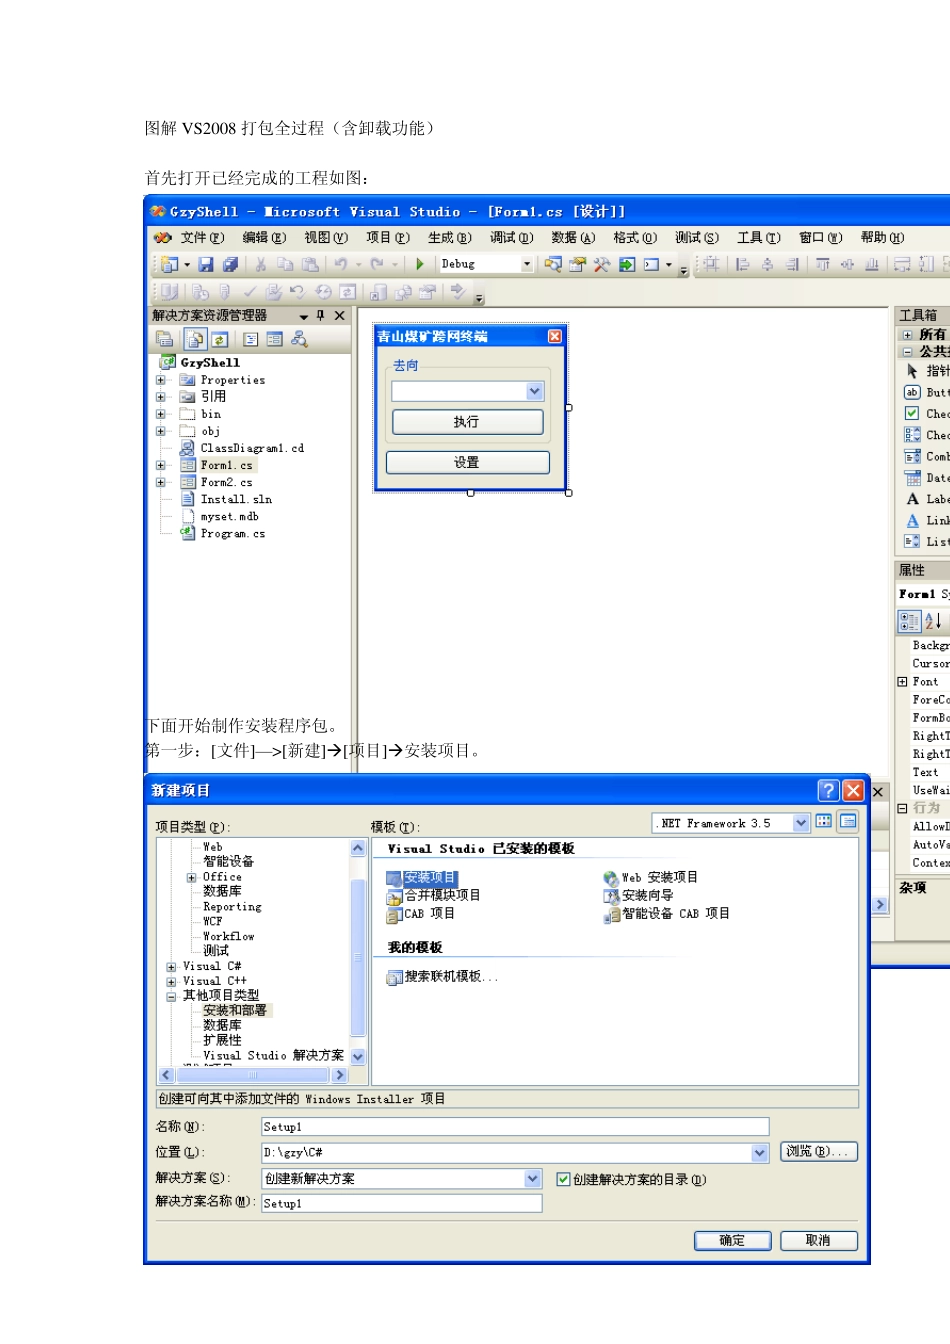The image size is (950, 1344).
Task: Open the .NET Framework 3.5 dropdown
Action: [801, 823]
